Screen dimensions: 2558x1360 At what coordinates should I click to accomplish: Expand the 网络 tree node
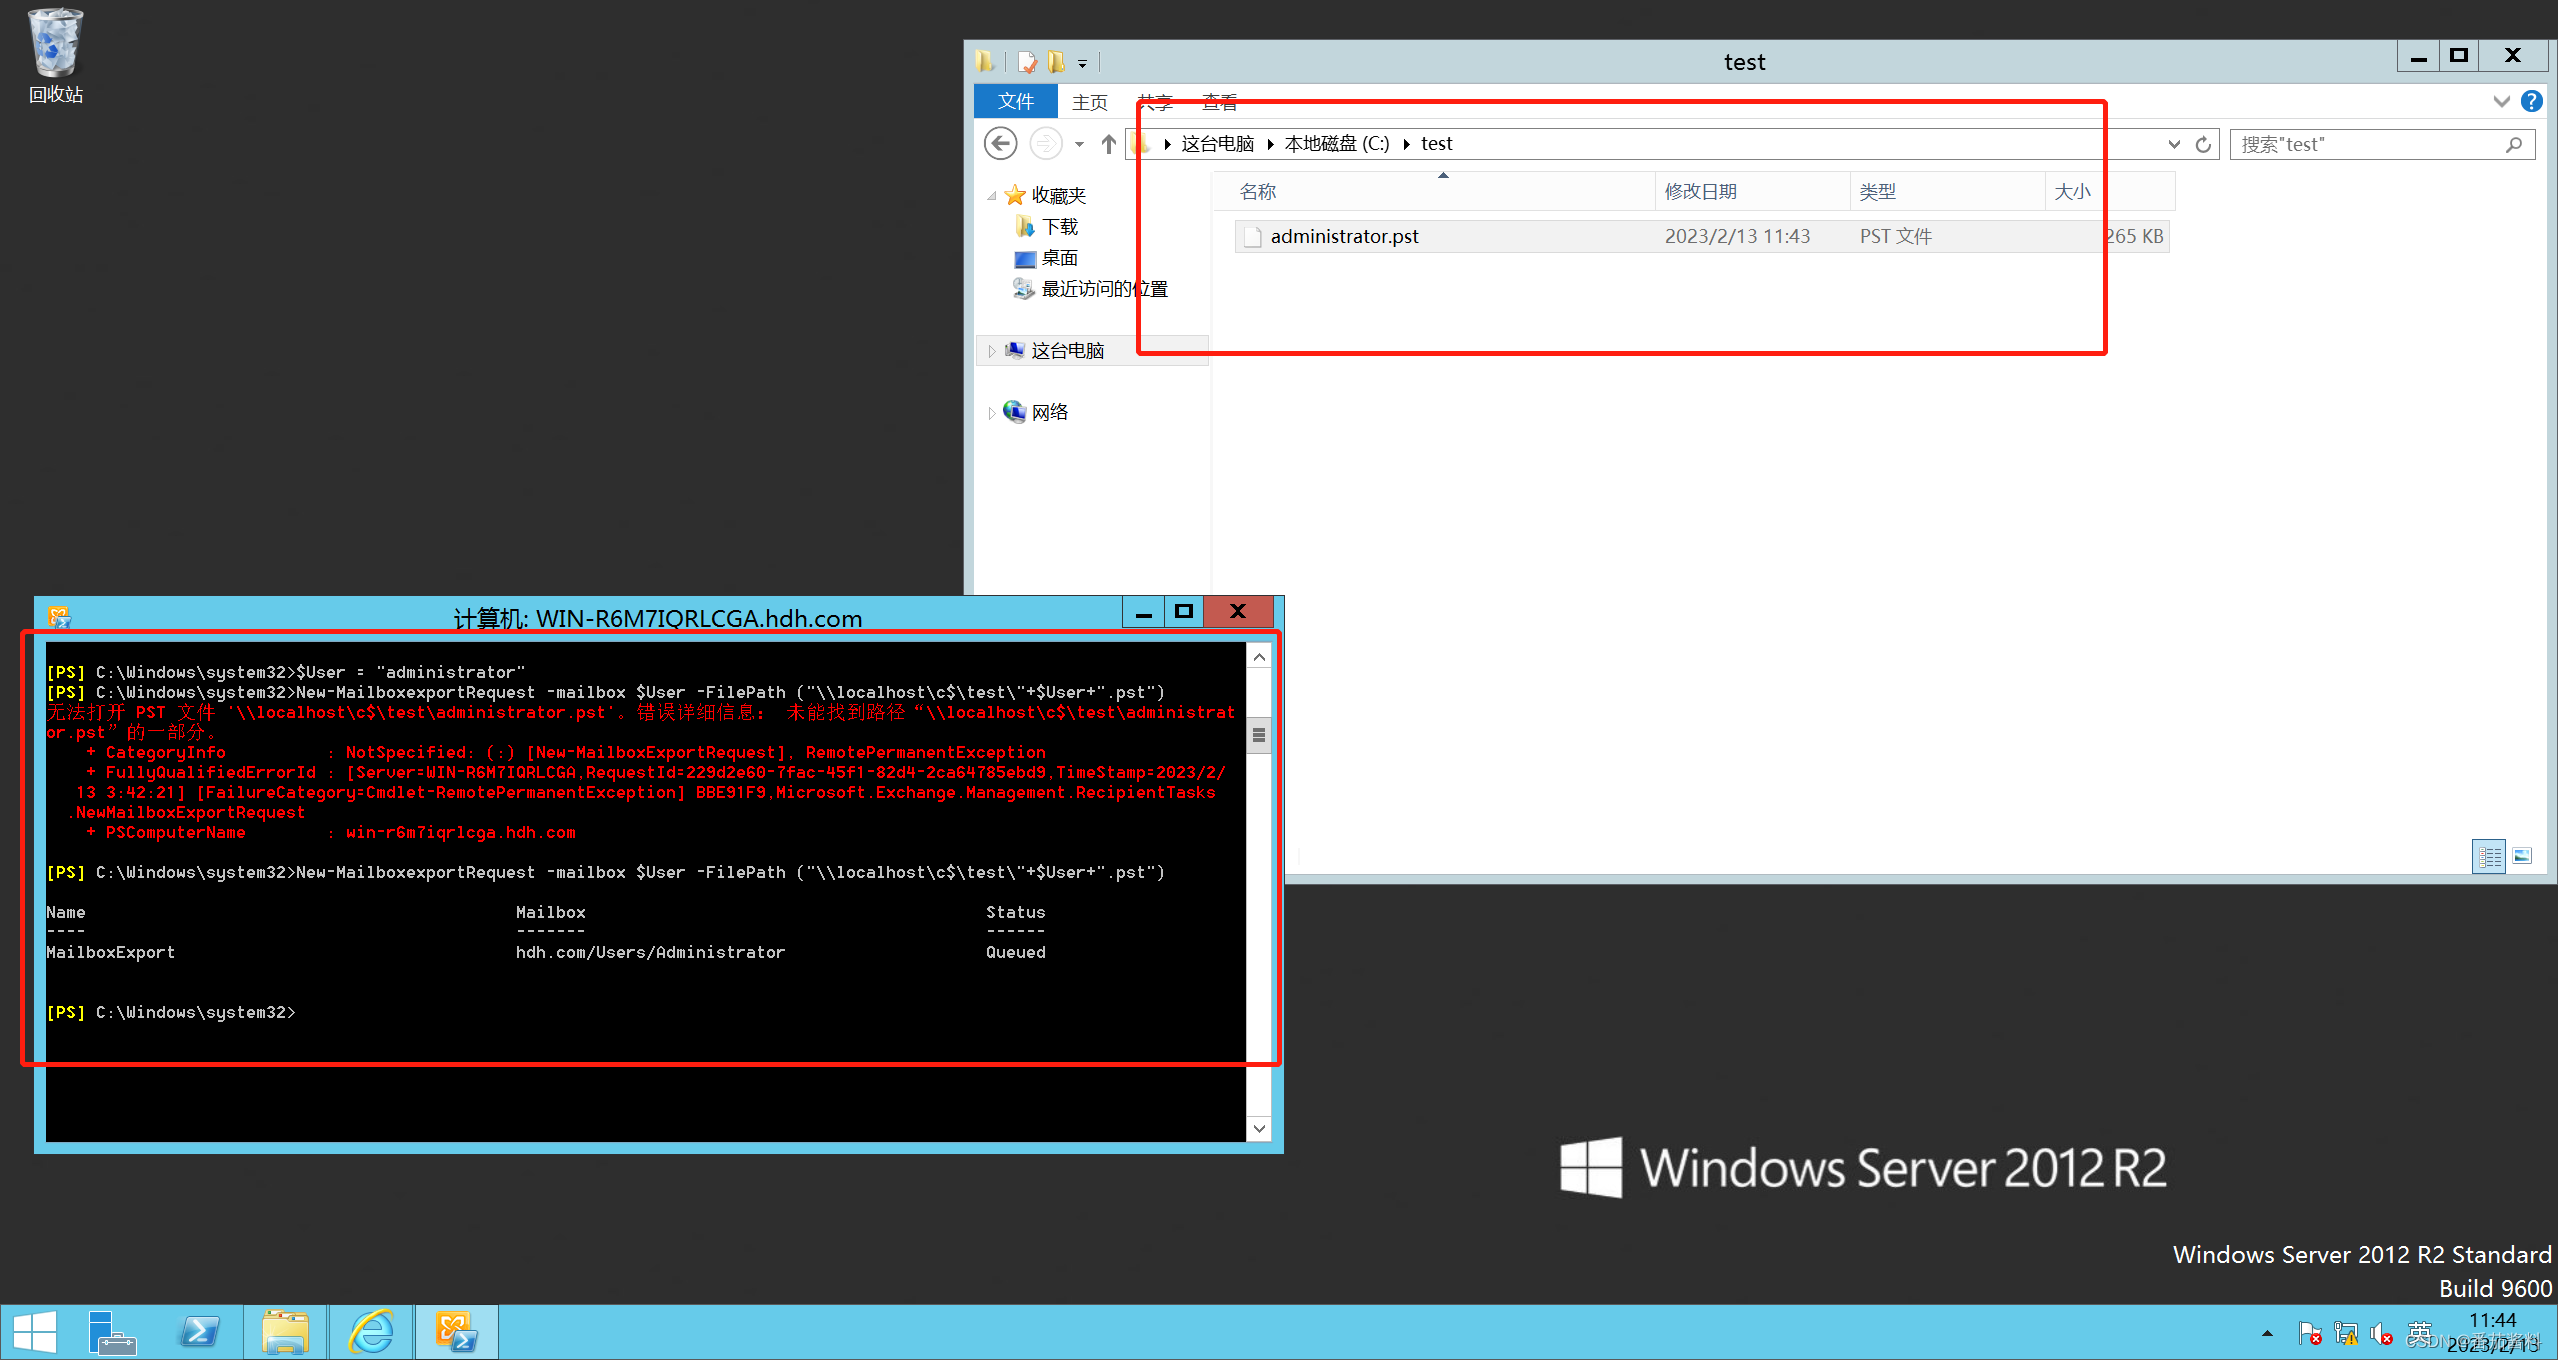991,413
